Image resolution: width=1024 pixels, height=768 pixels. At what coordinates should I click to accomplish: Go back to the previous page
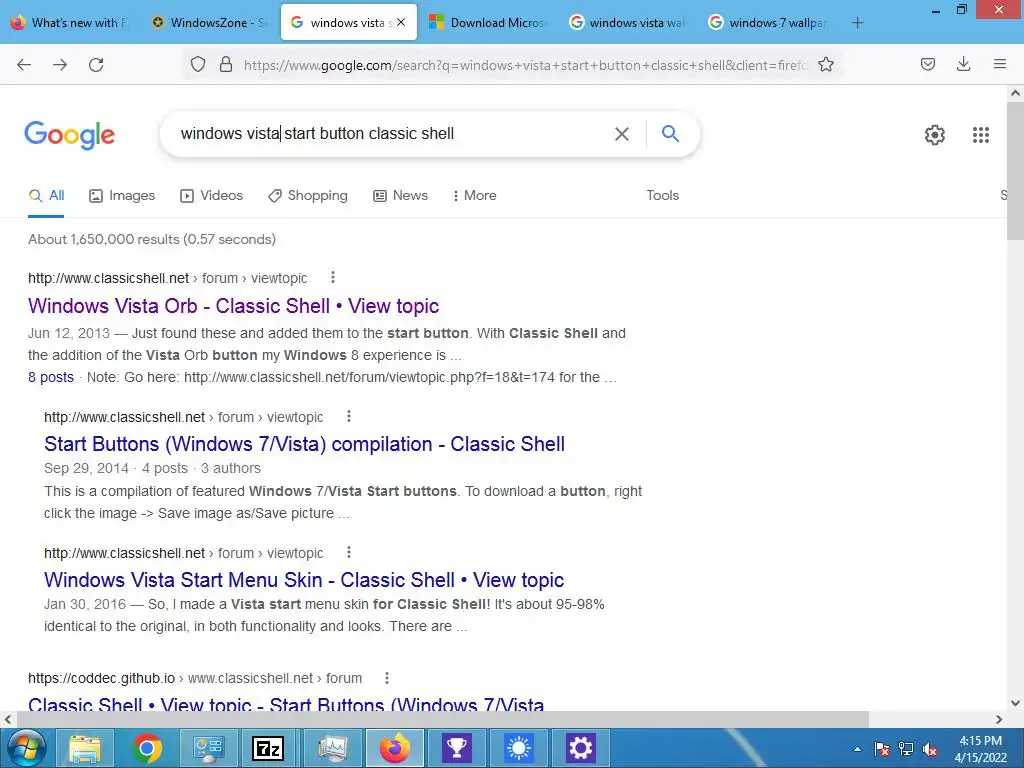[24, 65]
